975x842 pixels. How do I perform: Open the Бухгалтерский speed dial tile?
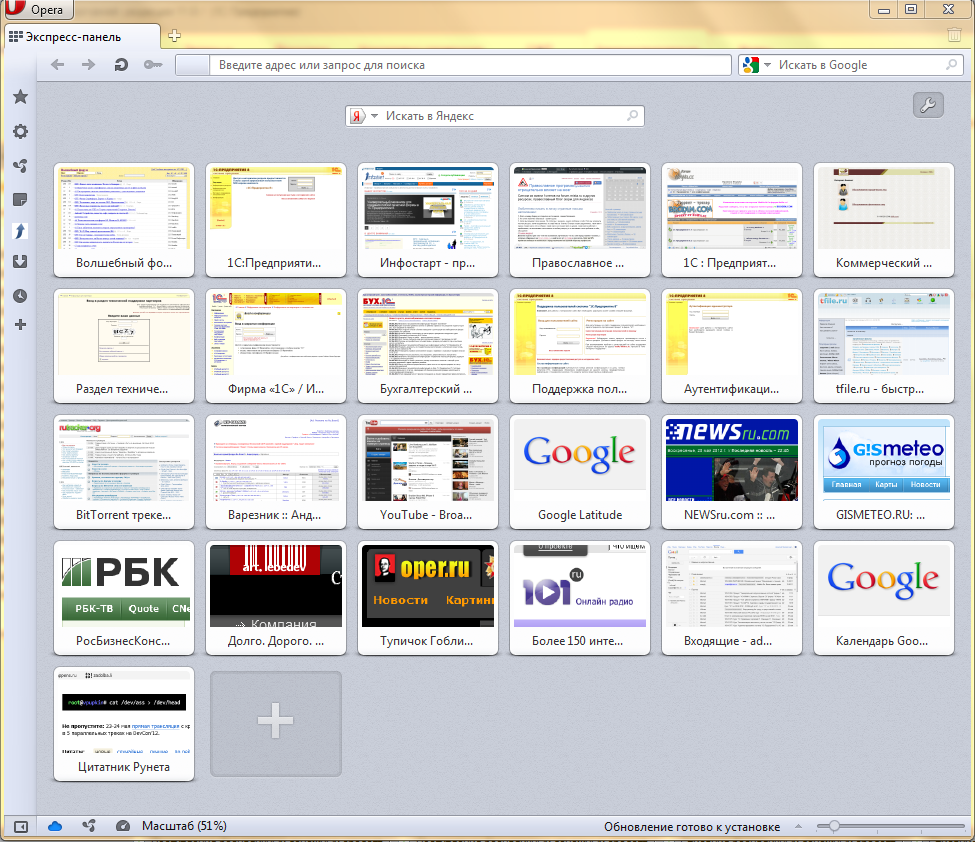428,346
